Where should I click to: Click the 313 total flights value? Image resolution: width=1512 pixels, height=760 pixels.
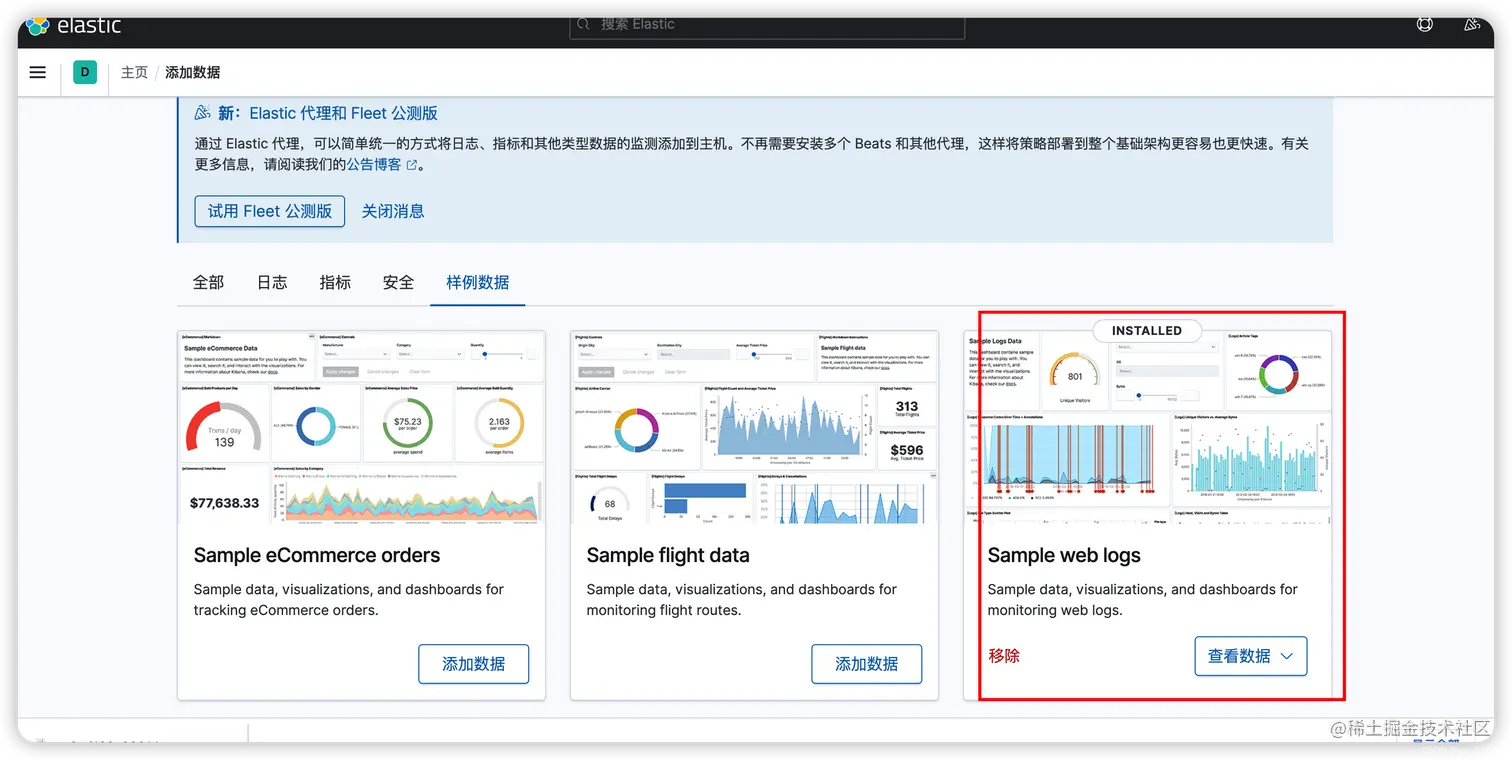(907, 406)
